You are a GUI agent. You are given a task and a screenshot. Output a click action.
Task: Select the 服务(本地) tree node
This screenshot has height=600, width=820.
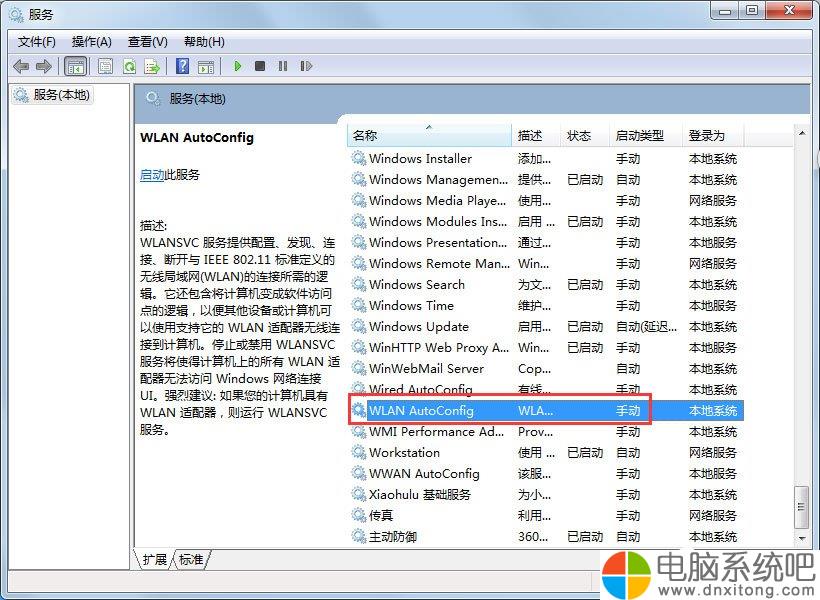pos(52,95)
